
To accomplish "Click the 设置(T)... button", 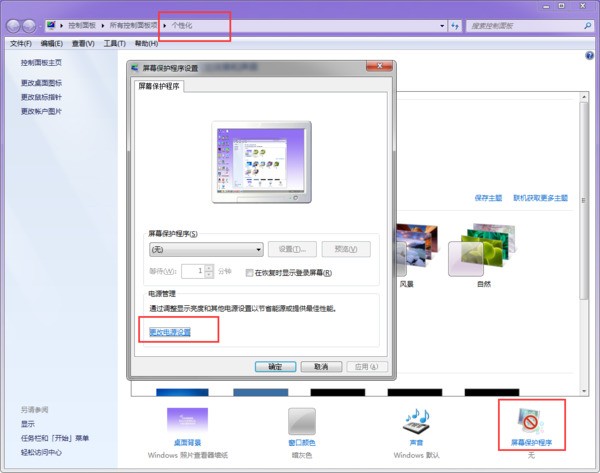I will (x=292, y=249).
